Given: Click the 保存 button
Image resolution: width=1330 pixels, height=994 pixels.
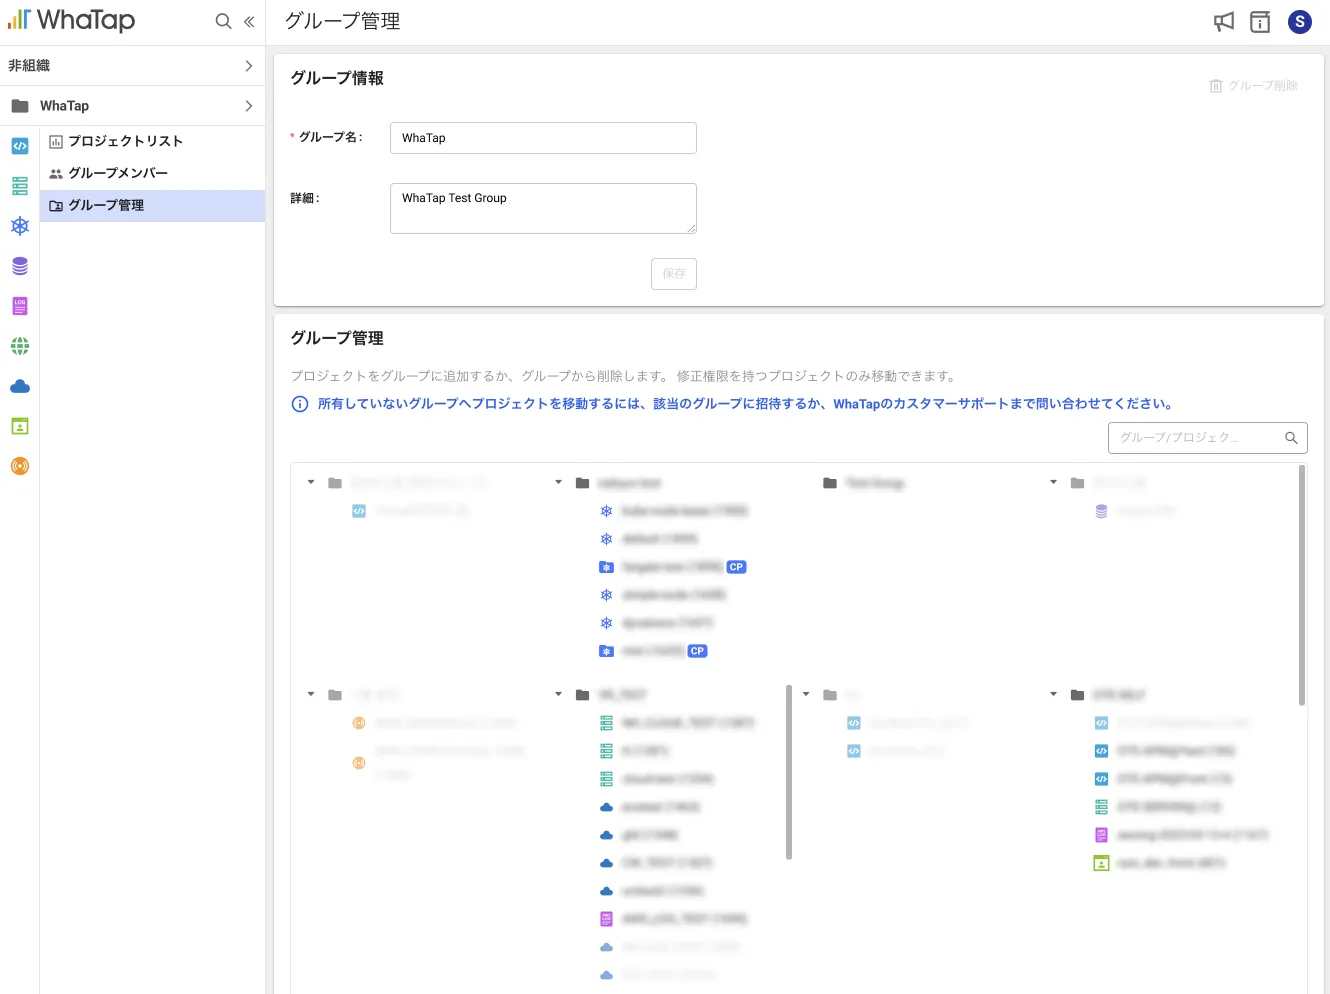Looking at the screenshot, I should 674,274.
